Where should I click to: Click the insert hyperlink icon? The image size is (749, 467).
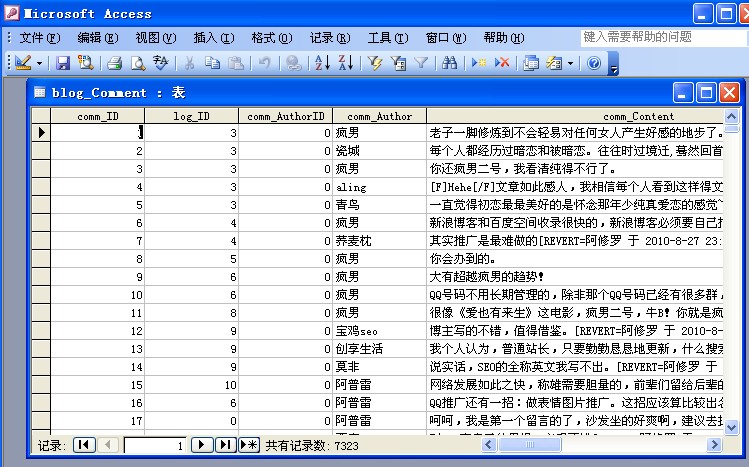tap(293, 63)
